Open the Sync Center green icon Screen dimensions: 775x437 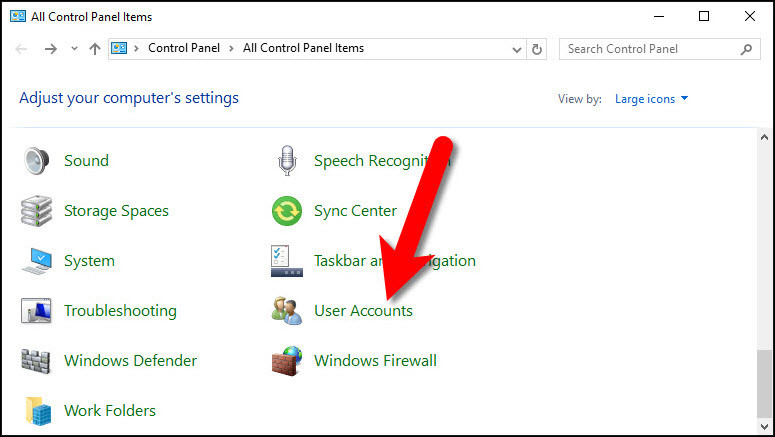287,211
